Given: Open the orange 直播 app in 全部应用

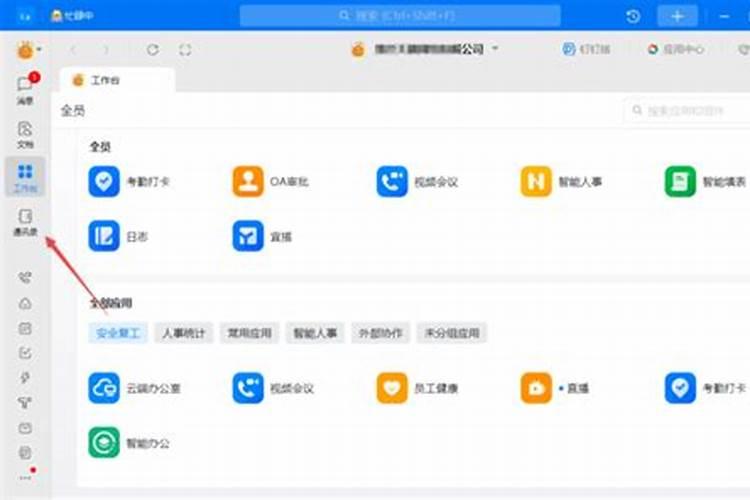Looking at the screenshot, I should pos(555,388).
